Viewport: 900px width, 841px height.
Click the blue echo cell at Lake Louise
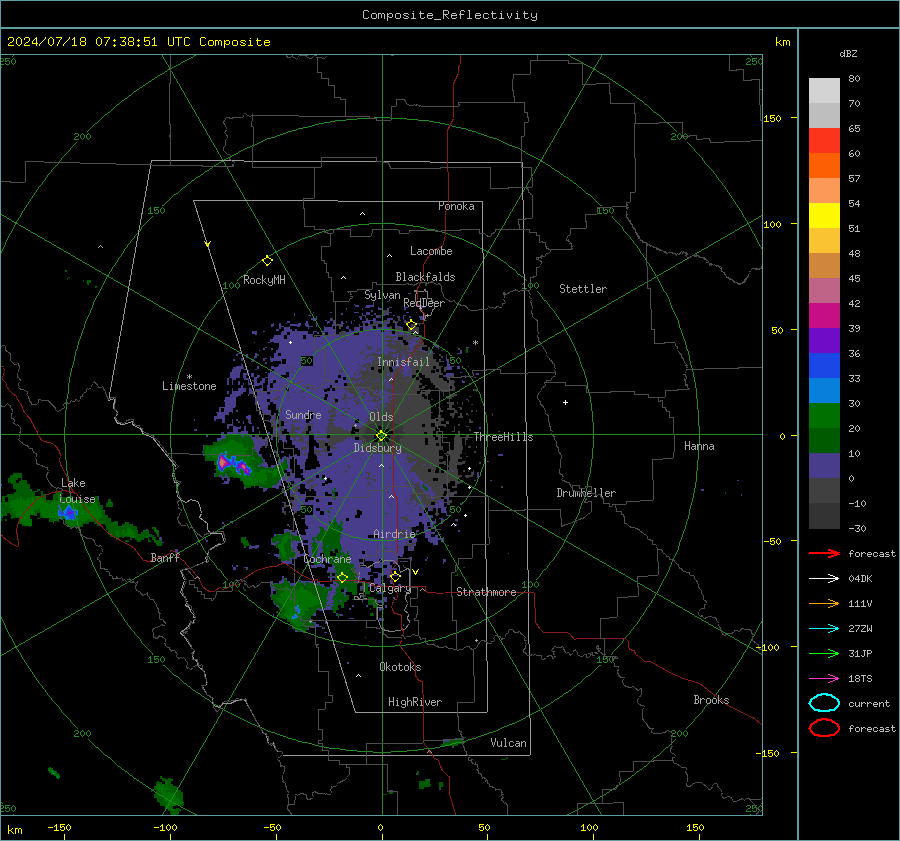pyautogui.click(x=68, y=512)
